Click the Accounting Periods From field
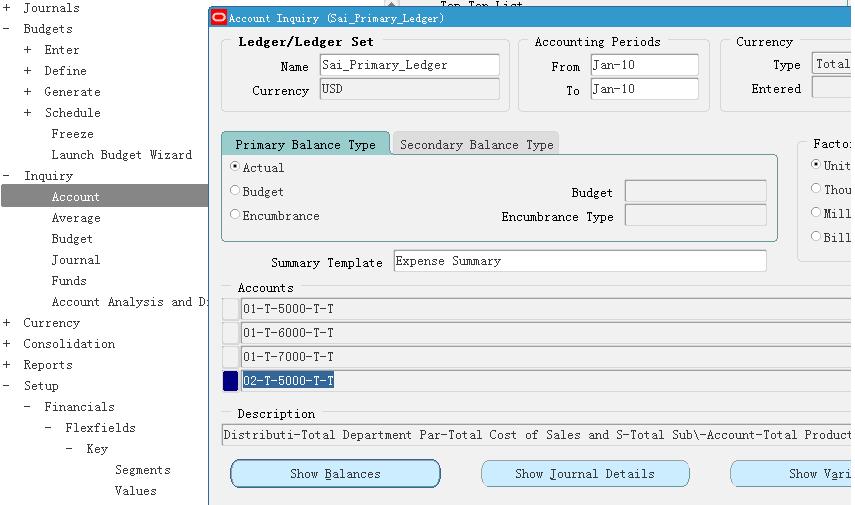 (x=645, y=65)
